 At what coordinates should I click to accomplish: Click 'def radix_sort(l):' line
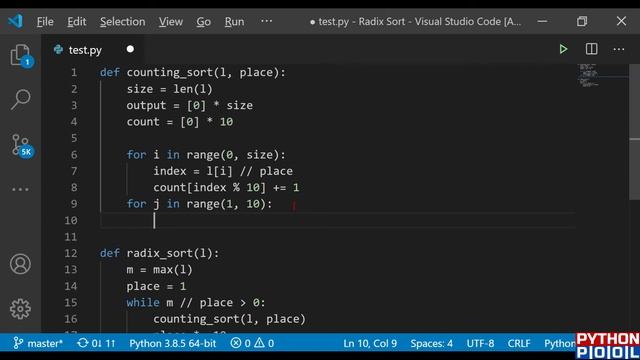coord(159,253)
